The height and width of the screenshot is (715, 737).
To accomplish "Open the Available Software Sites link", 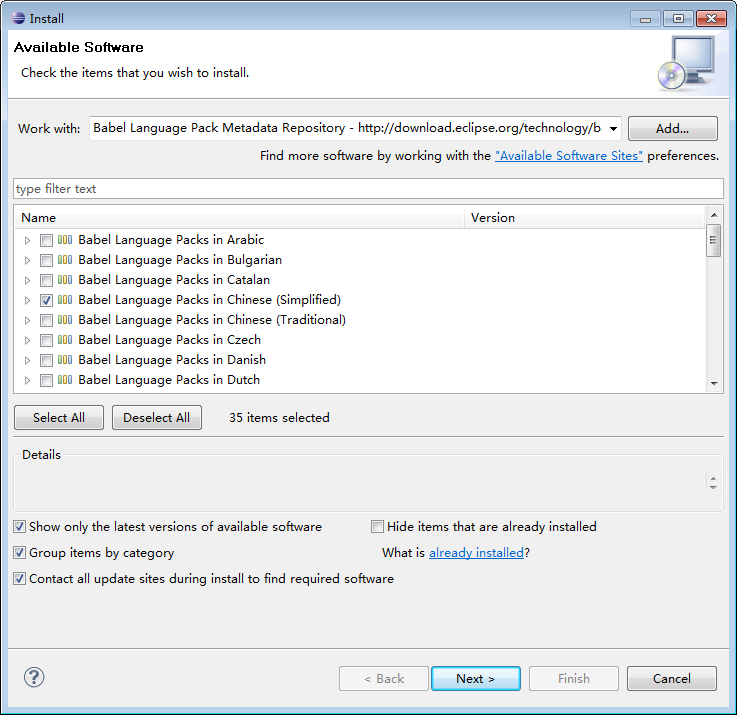I will (x=569, y=156).
